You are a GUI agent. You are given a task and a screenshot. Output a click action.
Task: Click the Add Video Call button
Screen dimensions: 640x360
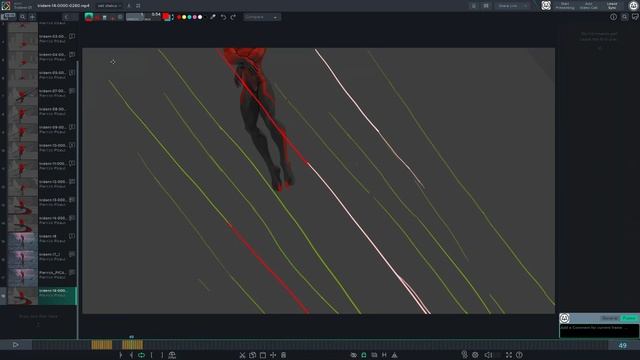click(588, 6)
